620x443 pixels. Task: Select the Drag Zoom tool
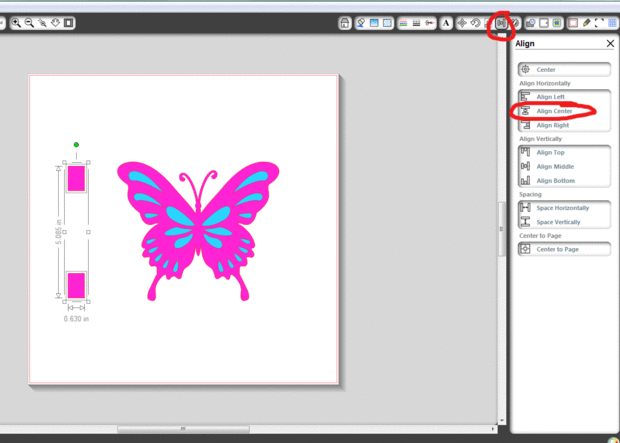click(x=55, y=23)
